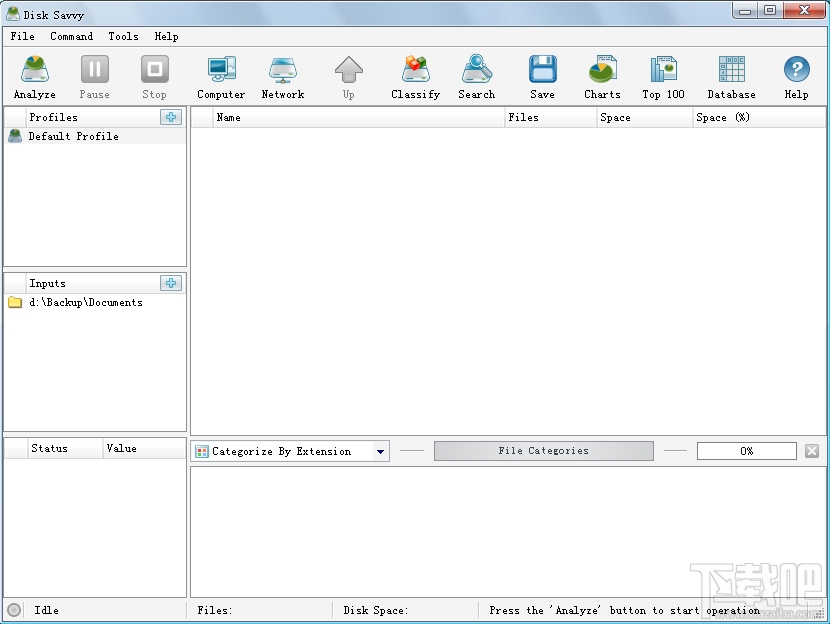Click the status bar Analyze hint message
Screen dimensions: 830x624
(625, 610)
